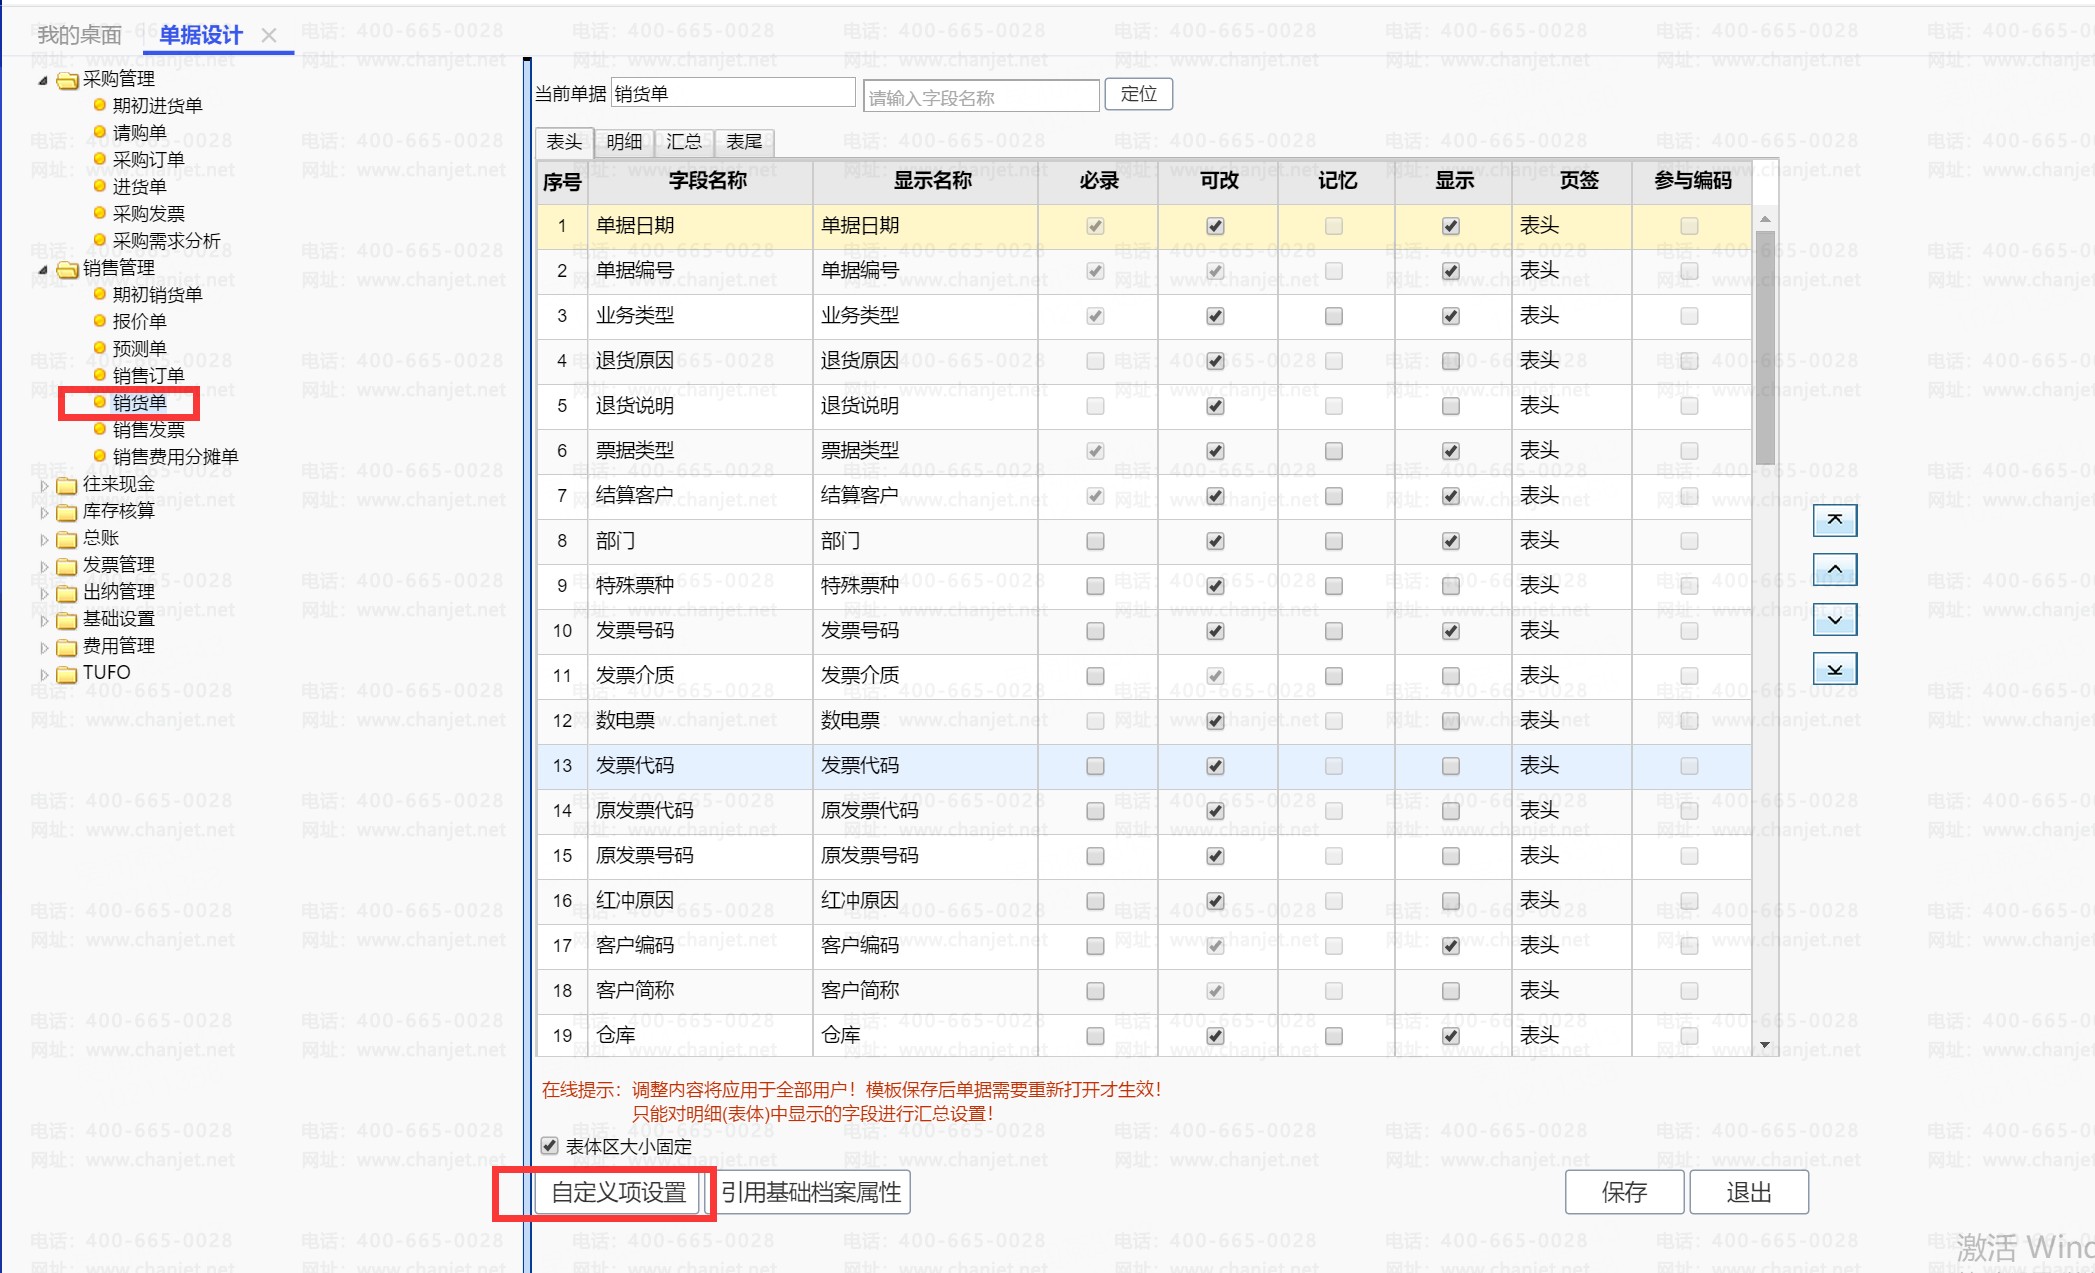Viewport: 2095px width, 1273px height.
Task: Expand the 基础设置 tree node
Action: (43, 620)
